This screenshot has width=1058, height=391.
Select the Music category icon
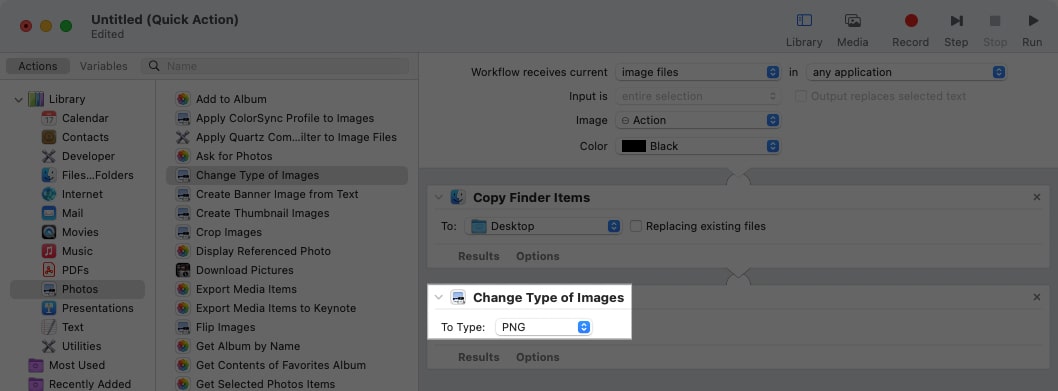click(49, 251)
